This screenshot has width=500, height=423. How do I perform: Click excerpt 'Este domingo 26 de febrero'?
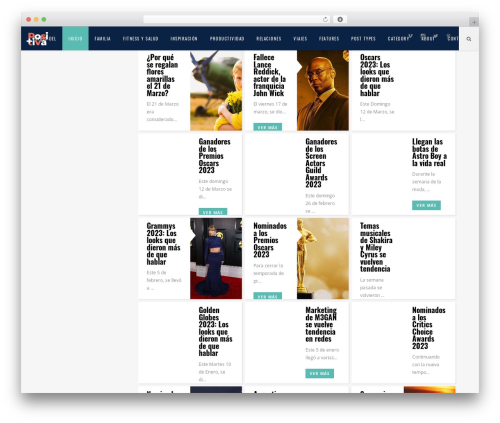click(320, 203)
